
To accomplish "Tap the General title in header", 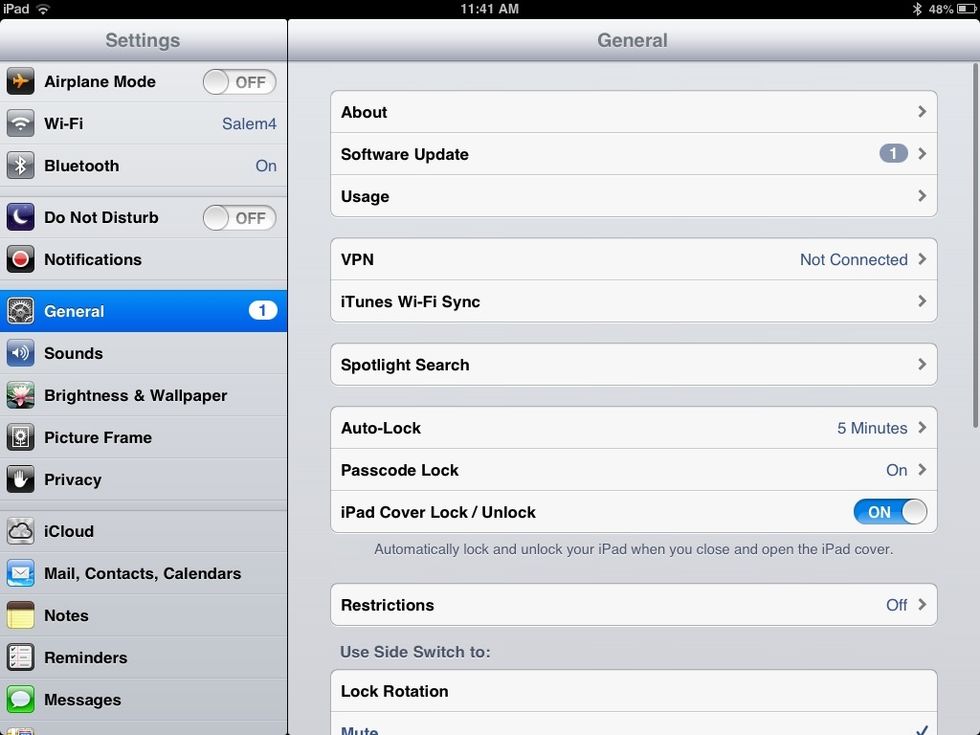I will click(x=632, y=40).
